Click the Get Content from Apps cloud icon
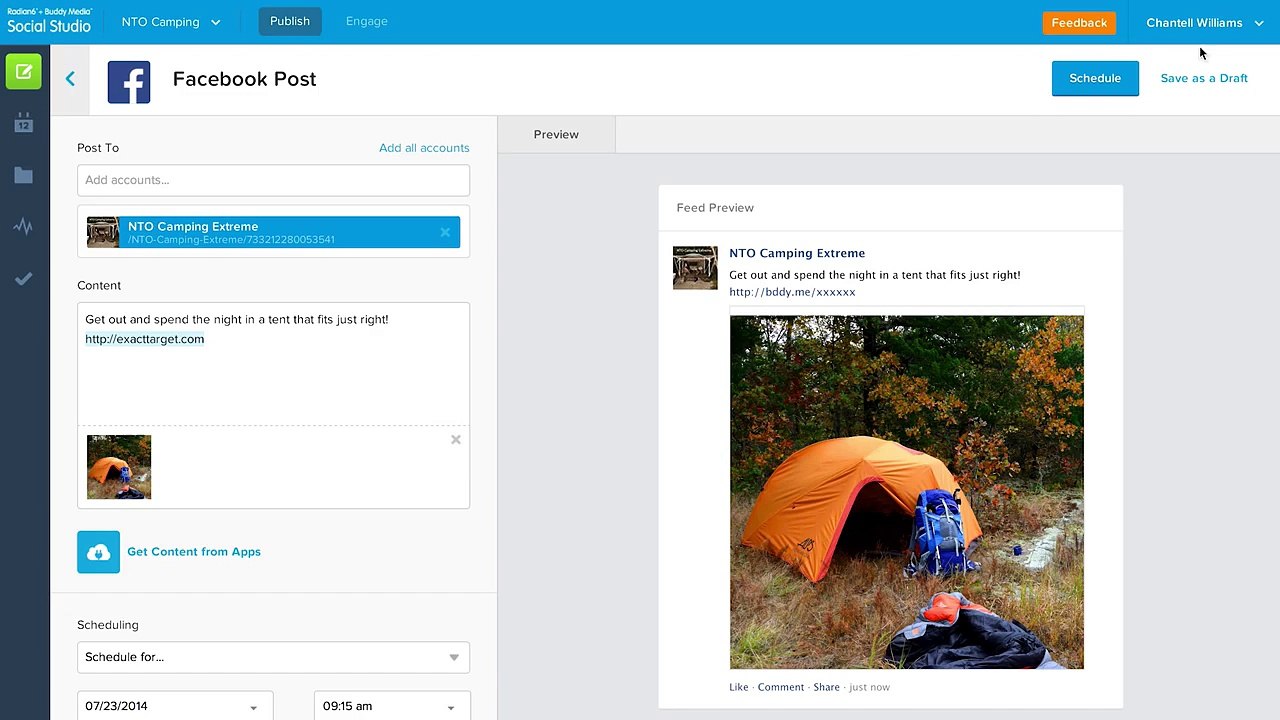 98,552
